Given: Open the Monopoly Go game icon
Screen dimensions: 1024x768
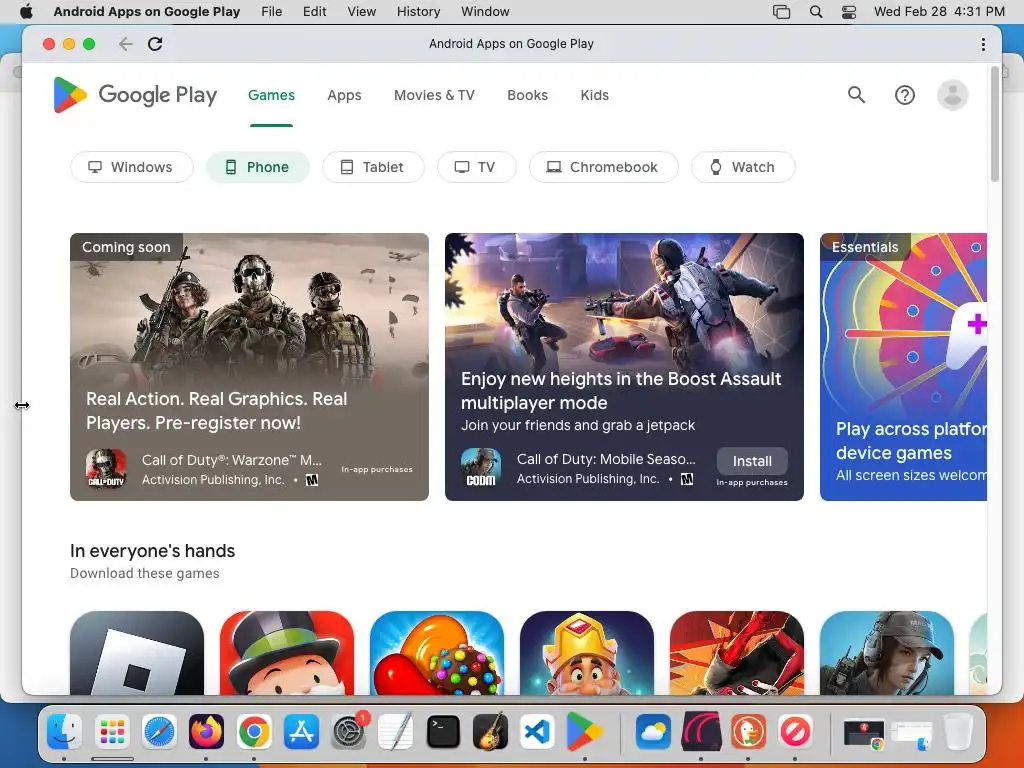Looking at the screenshot, I should pyautogui.click(x=287, y=653).
